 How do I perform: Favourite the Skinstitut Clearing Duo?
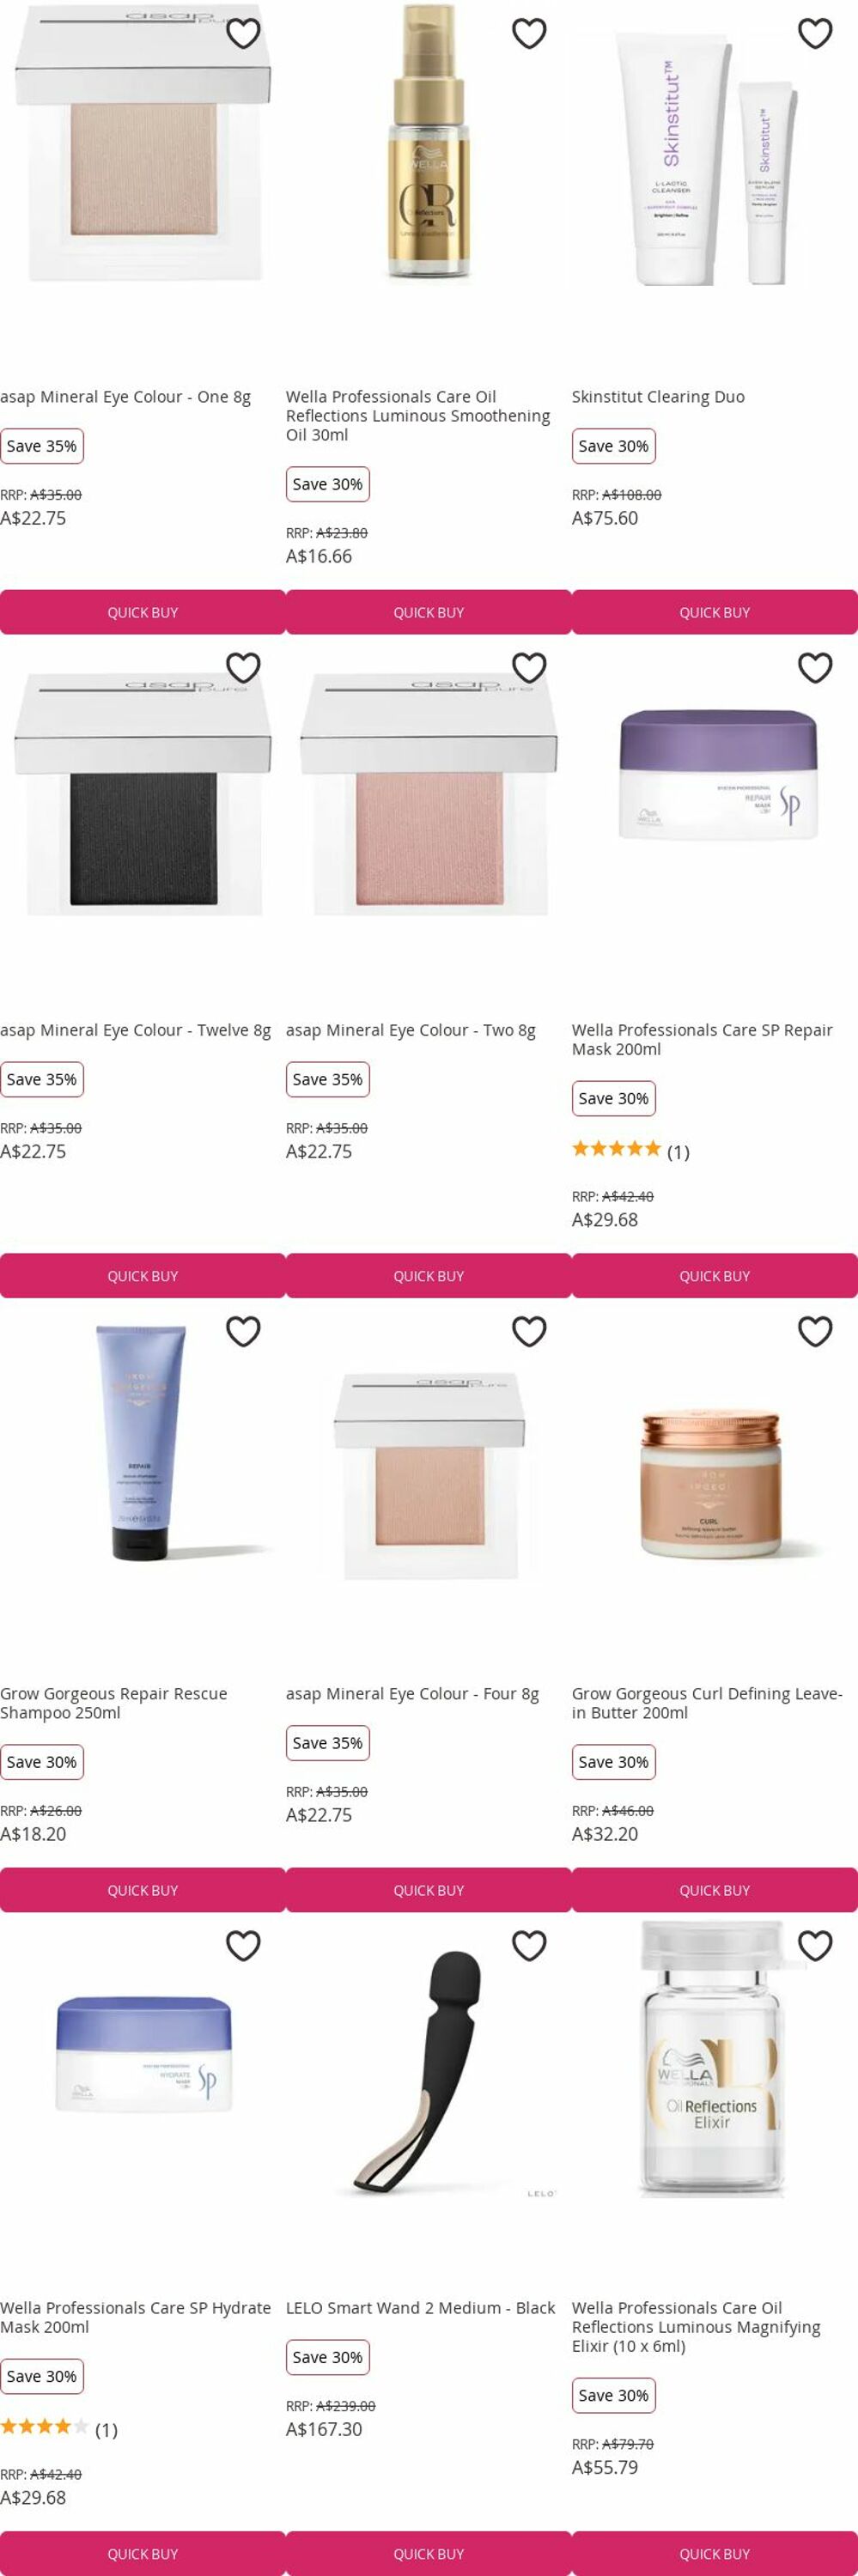[815, 33]
